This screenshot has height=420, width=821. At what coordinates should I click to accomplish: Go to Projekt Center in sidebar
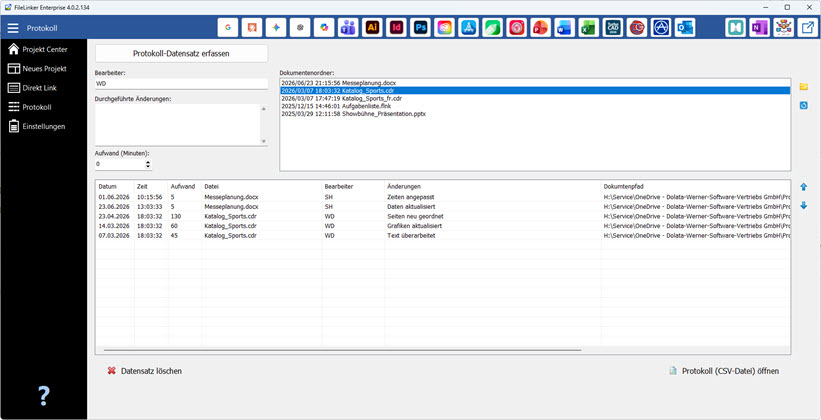pyautogui.click(x=38, y=50)
